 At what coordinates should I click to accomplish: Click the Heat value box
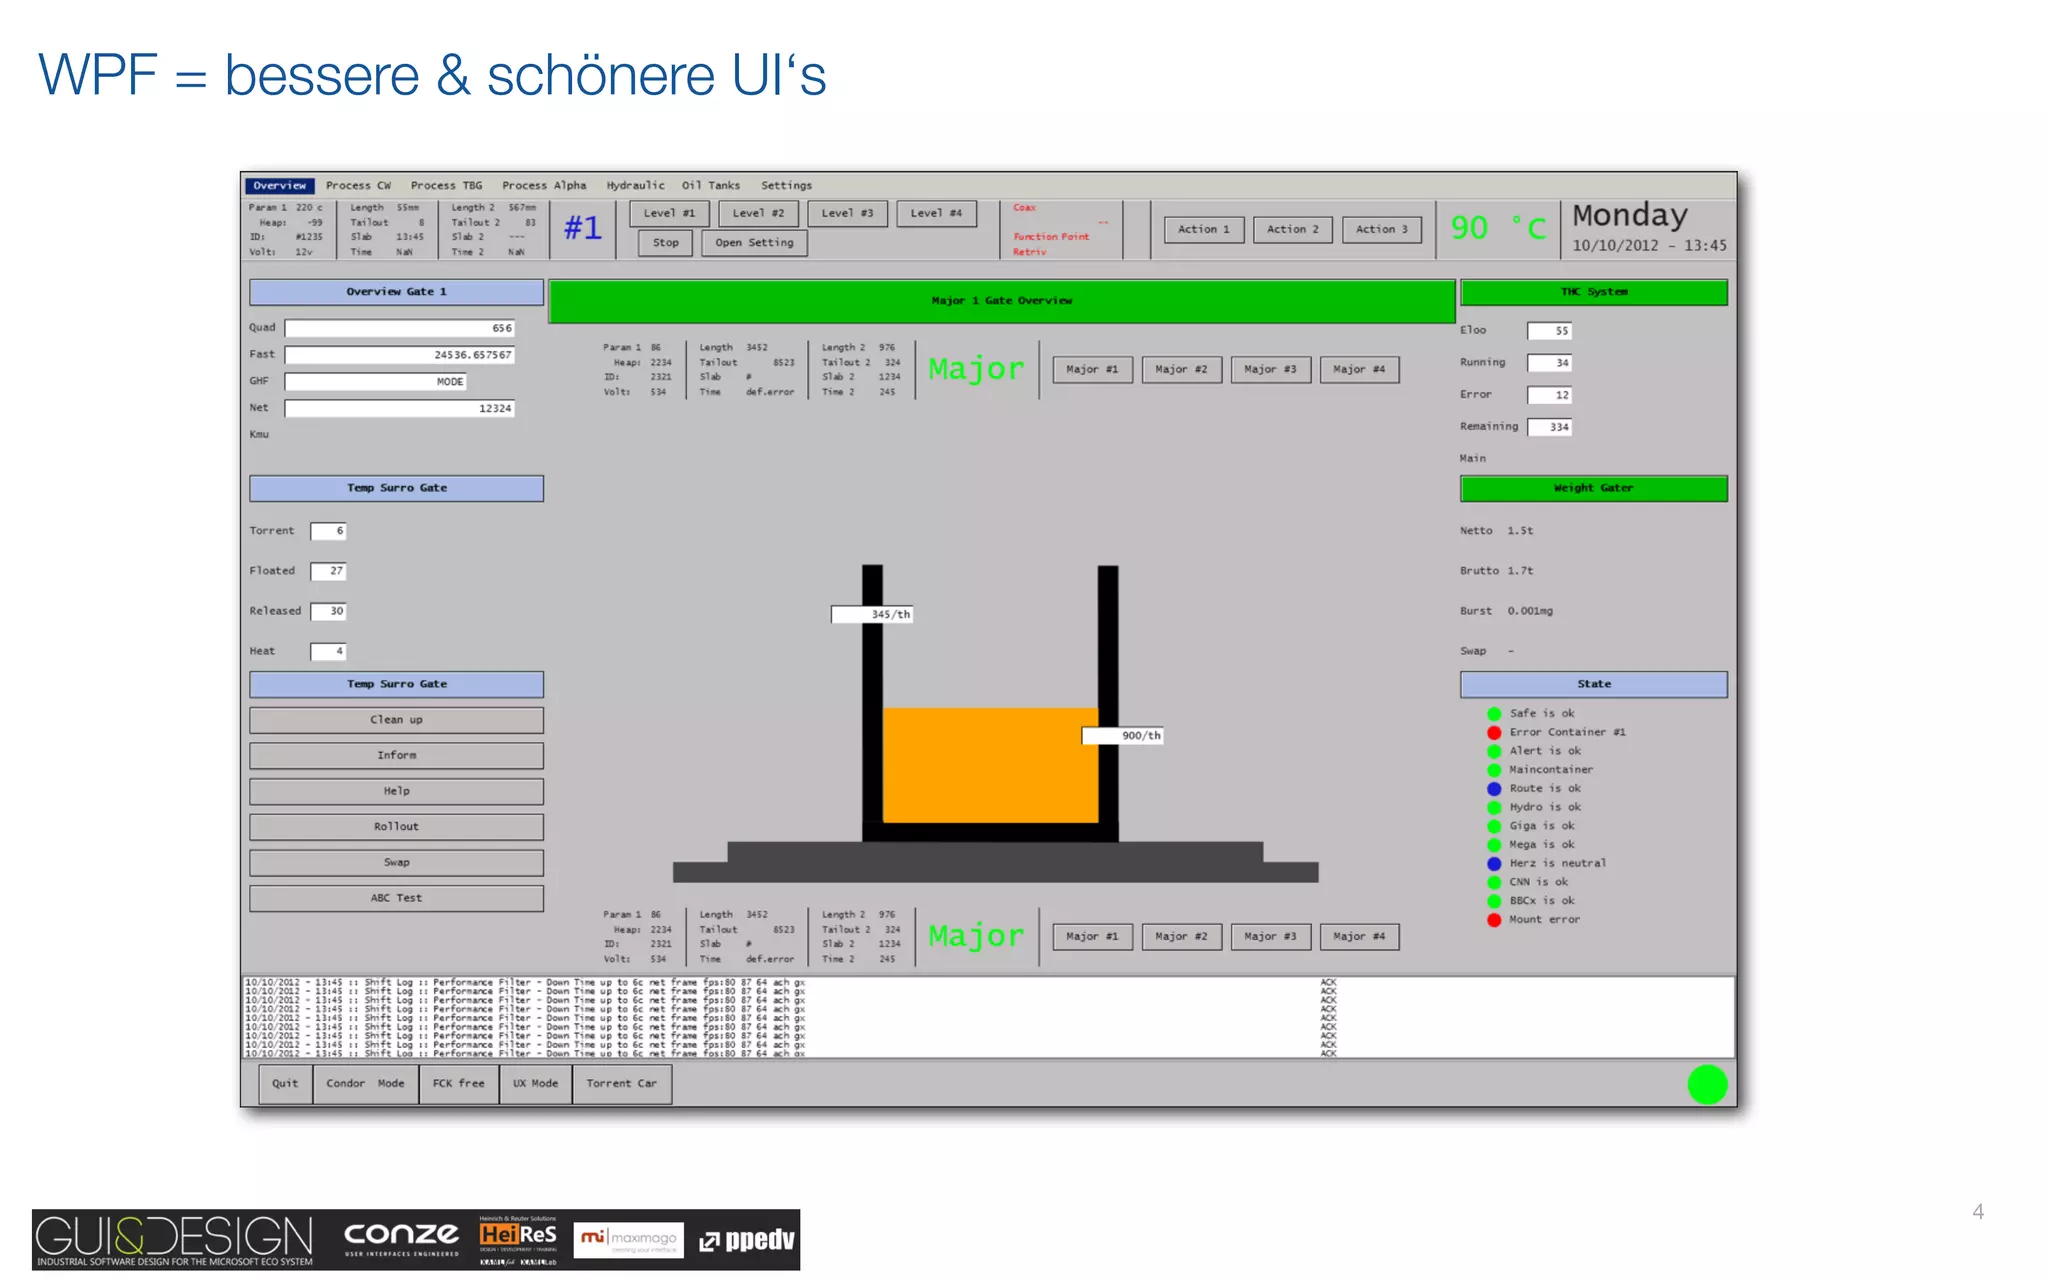328,651
